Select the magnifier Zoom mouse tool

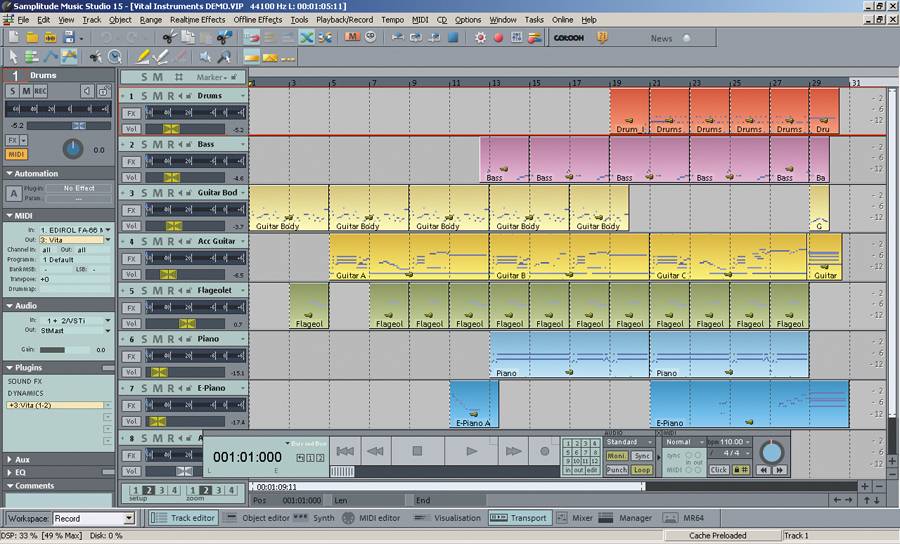click(224, 57)
